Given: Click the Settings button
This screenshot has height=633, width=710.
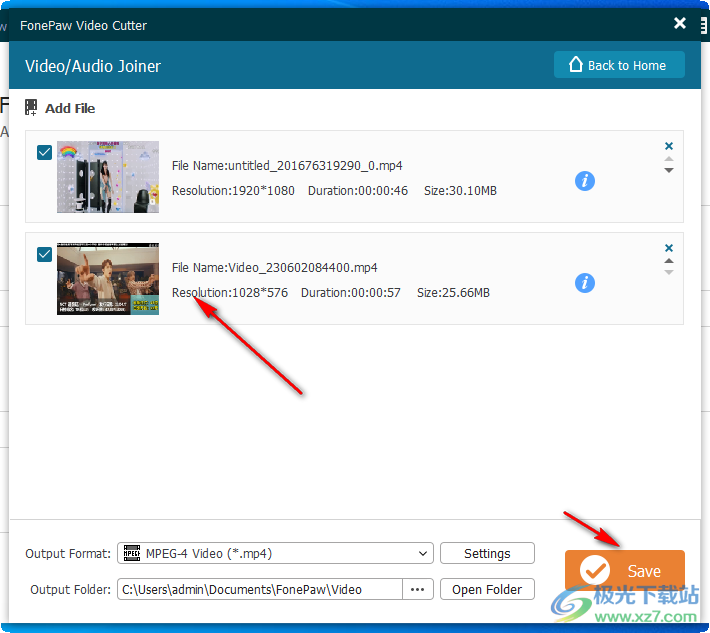Looking at the screenshot, I should (487, 553).
